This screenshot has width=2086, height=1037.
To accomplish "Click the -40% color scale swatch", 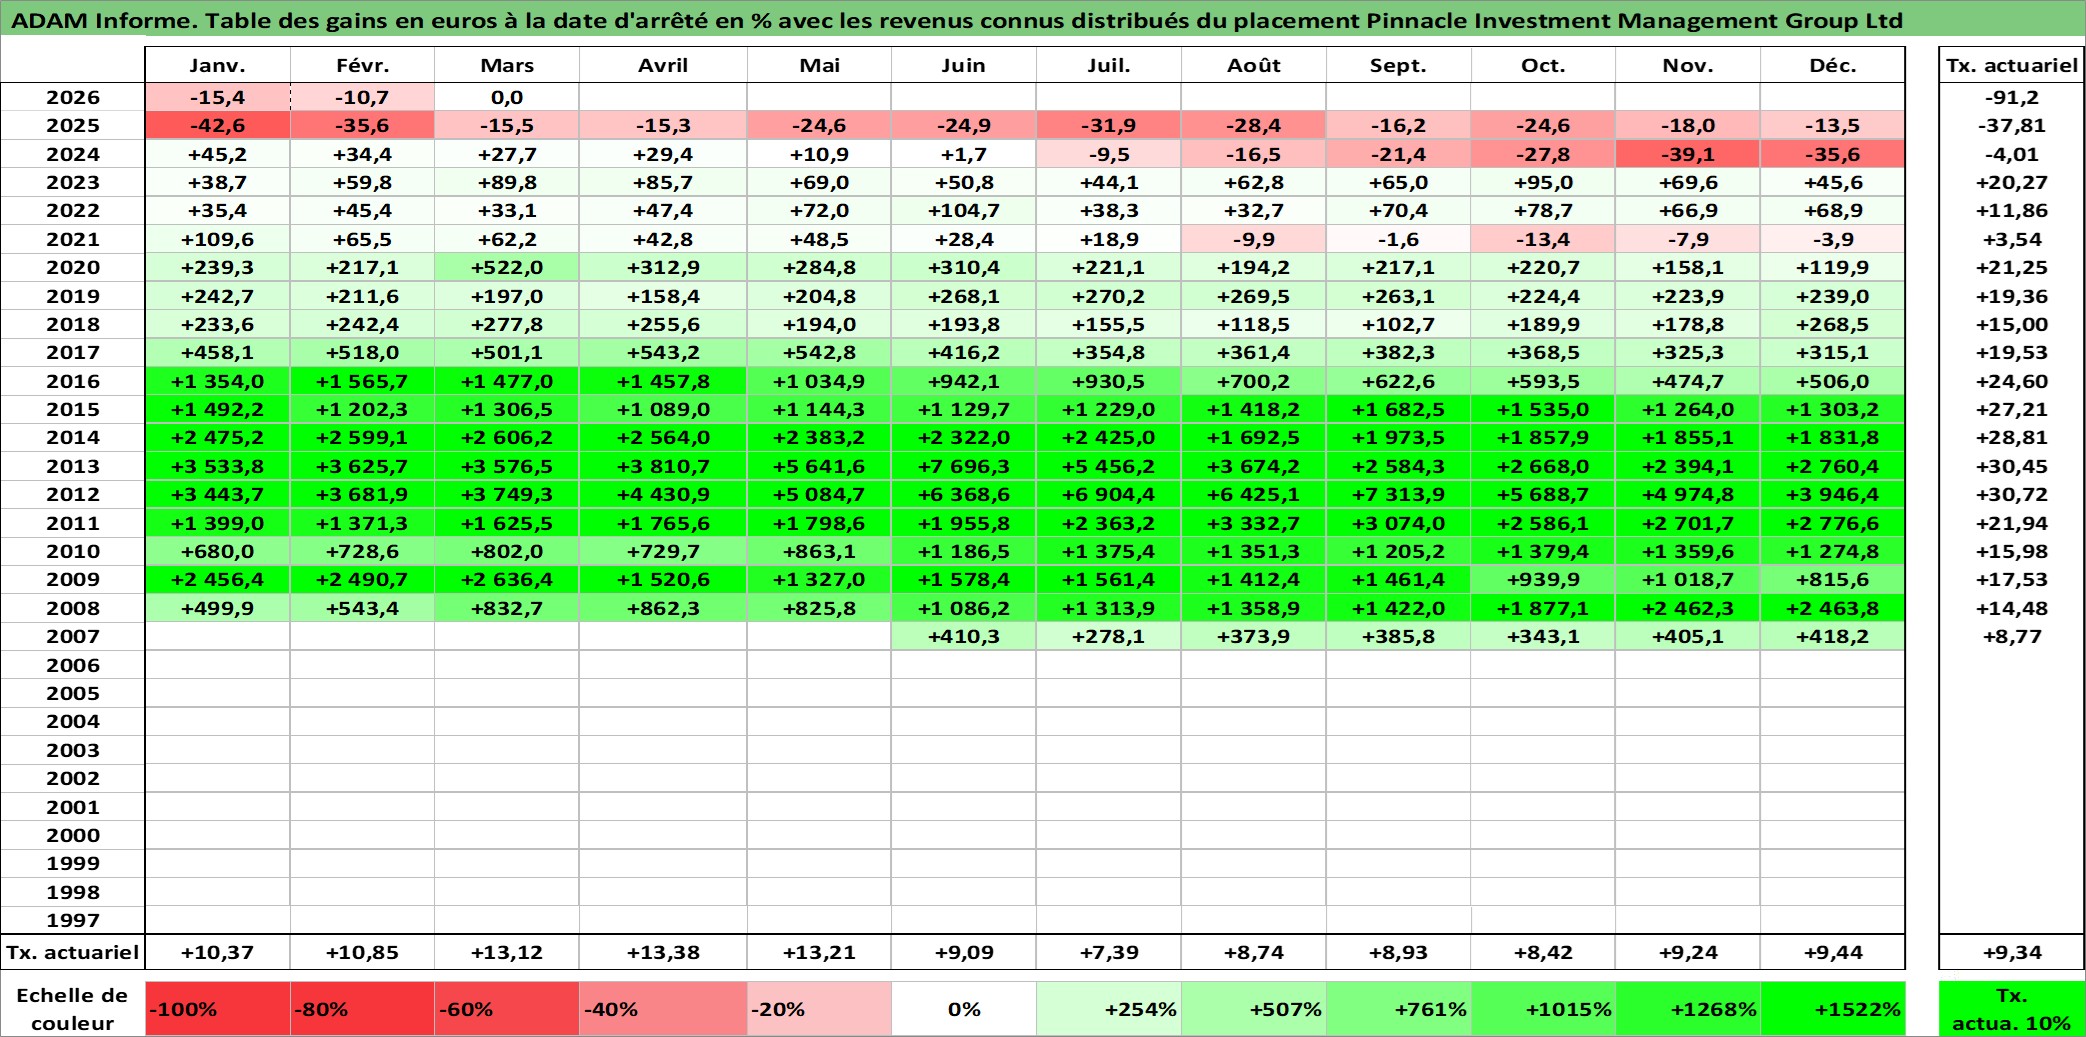I will tap(663, 1009).
